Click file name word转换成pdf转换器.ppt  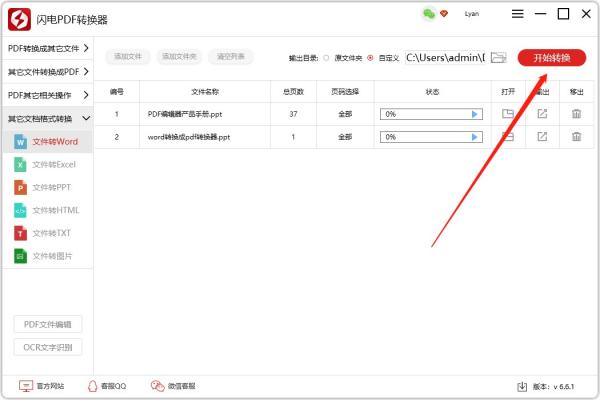(189, 137)
